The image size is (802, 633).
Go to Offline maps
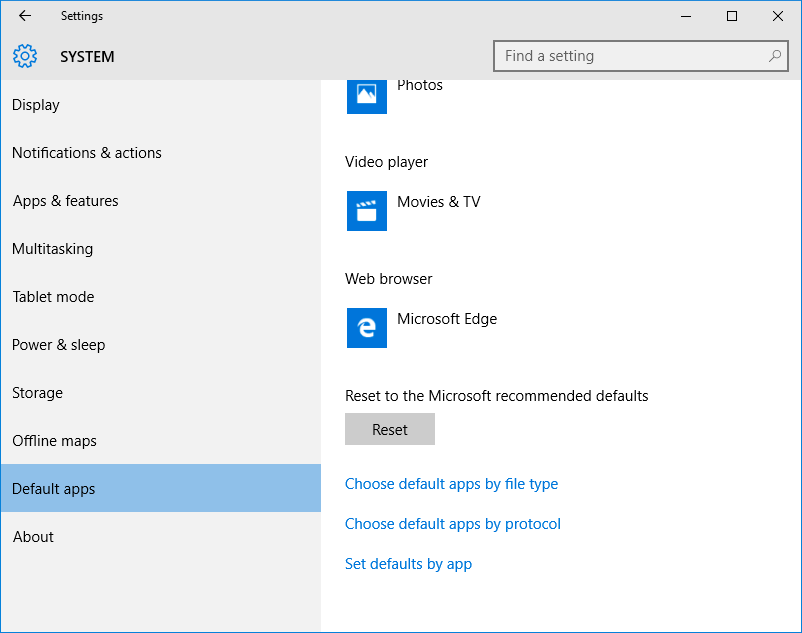pos(161,441)
